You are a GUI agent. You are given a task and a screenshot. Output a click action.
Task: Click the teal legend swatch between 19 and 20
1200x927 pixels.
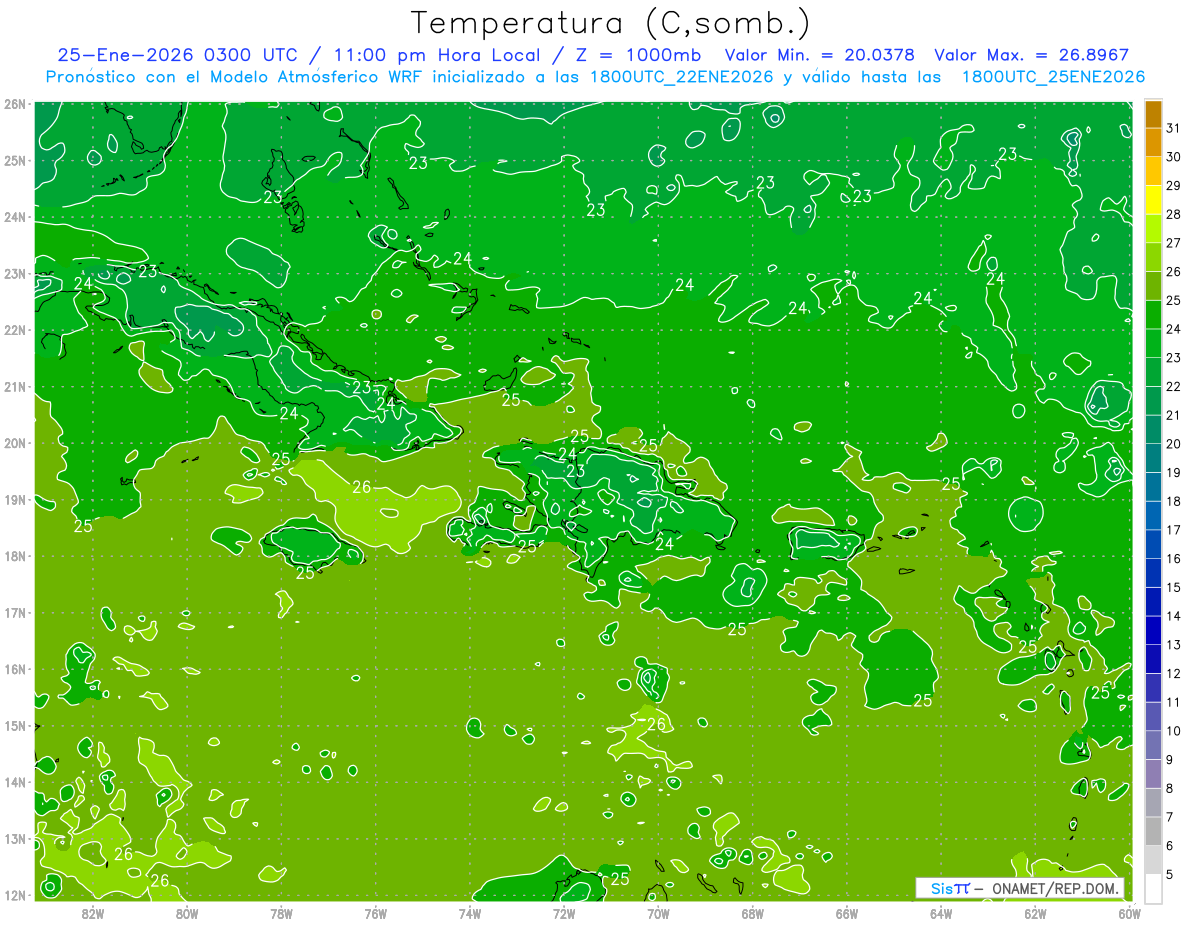[x=1153, y=458]
